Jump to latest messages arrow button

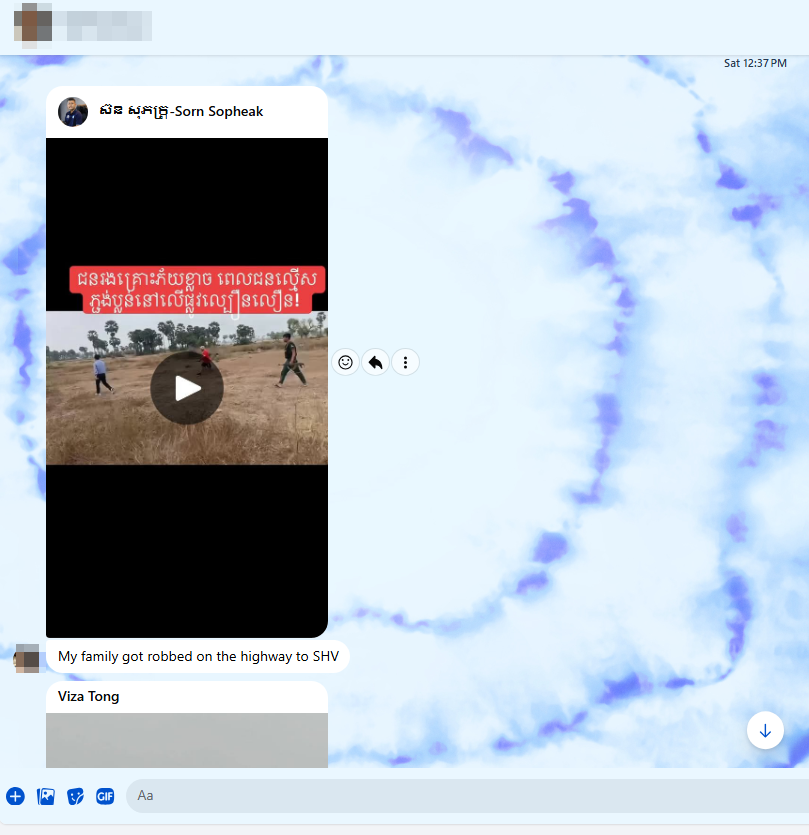[x=765, y=731]
